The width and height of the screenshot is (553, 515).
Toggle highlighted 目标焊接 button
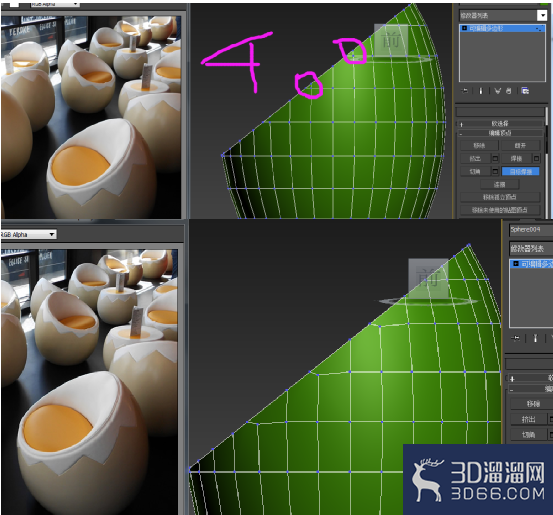coord(521,171)
